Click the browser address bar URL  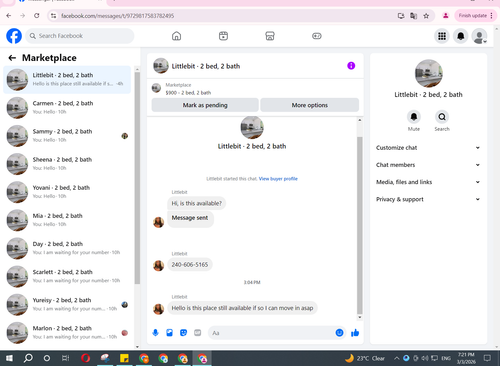pos(117,16)
